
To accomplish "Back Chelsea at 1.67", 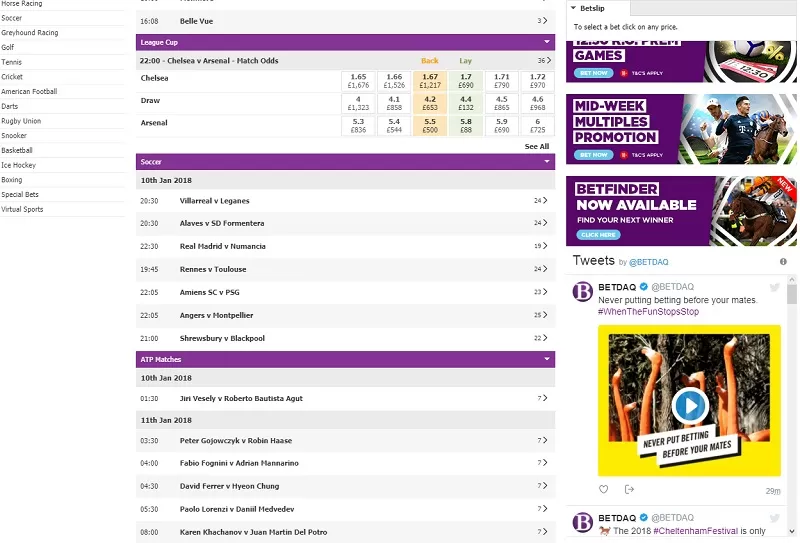I will tap(430, 81).
